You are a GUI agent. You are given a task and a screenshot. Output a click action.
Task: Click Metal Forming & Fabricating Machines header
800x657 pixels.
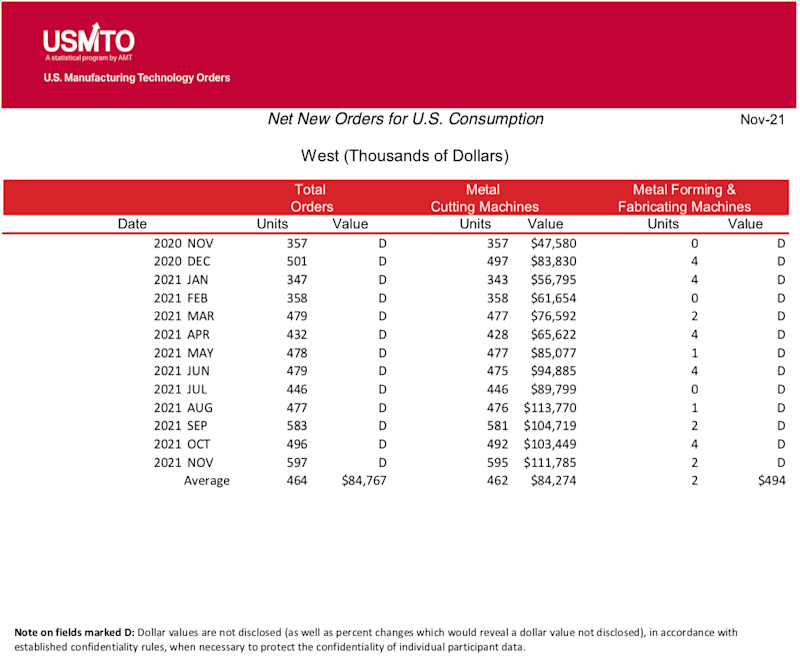click(x=684, y=198)
